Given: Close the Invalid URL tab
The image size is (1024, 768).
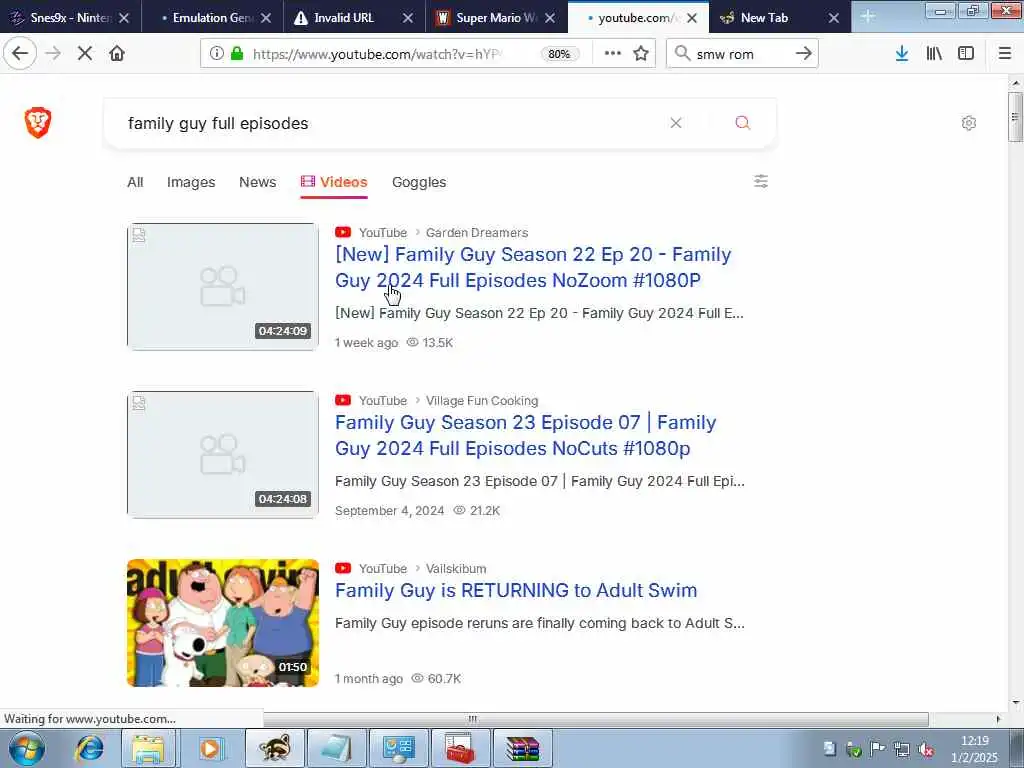Looking at the screenshot, I should (408, 18).
